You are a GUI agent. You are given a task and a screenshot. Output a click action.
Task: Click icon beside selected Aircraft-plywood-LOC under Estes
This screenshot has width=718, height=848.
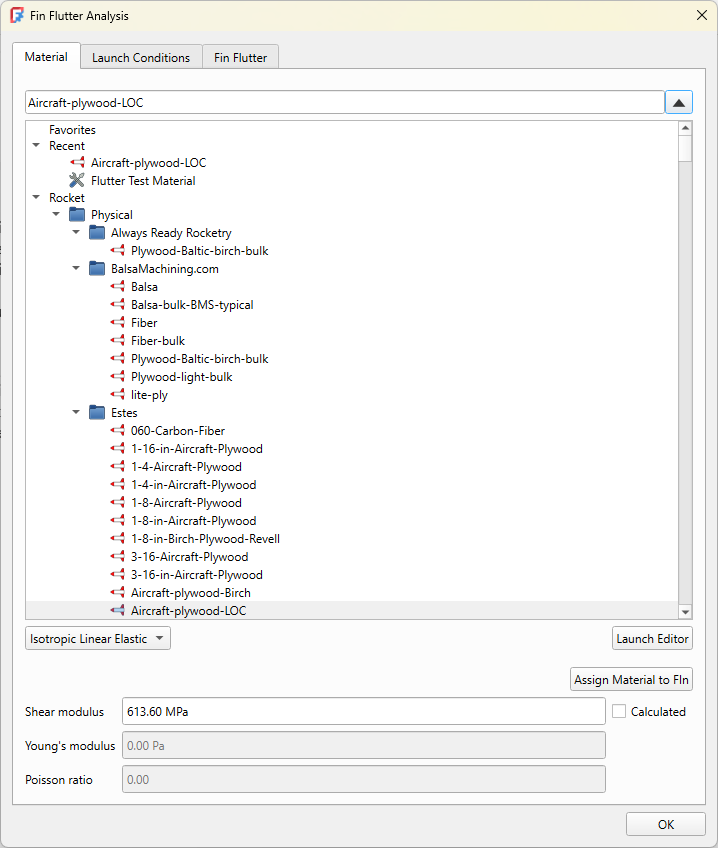117,610
